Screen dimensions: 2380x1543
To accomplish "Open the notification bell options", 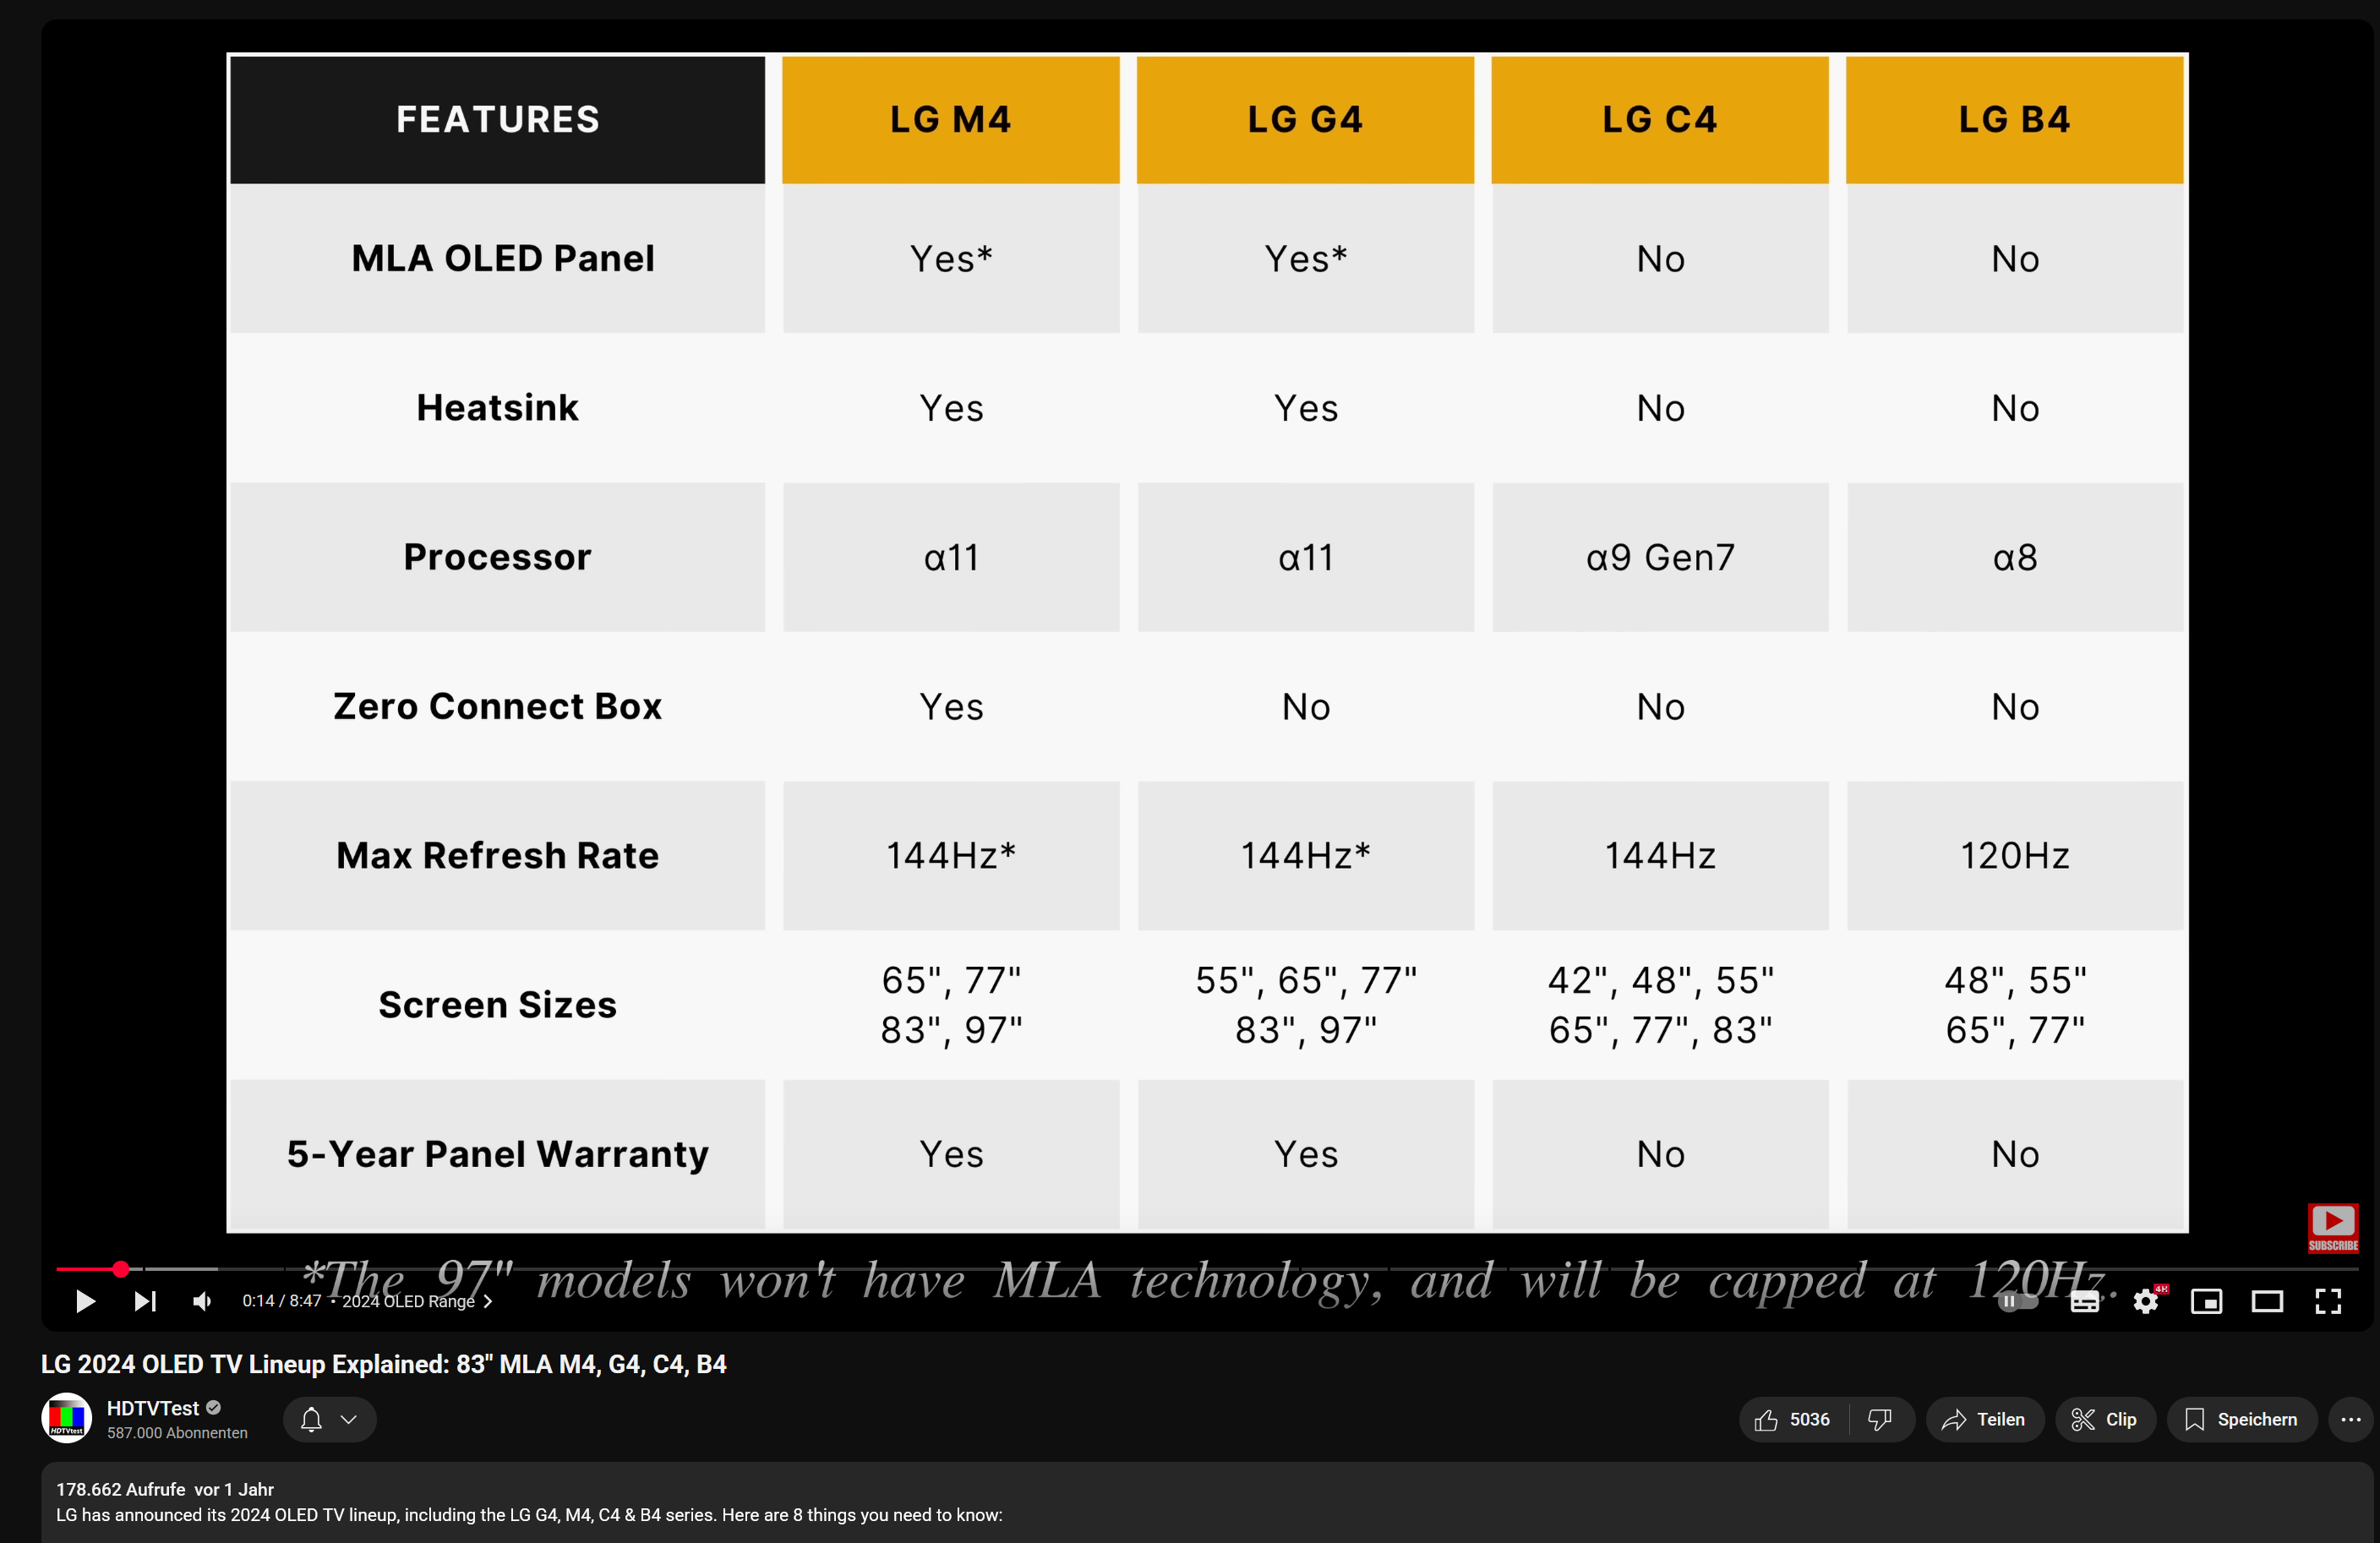I will pos(328,1419).
